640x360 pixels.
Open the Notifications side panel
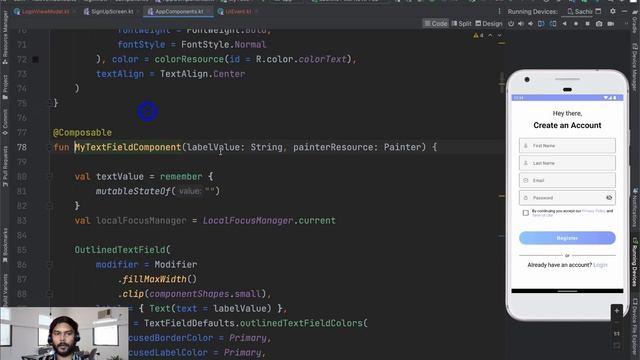coord(635,207)
